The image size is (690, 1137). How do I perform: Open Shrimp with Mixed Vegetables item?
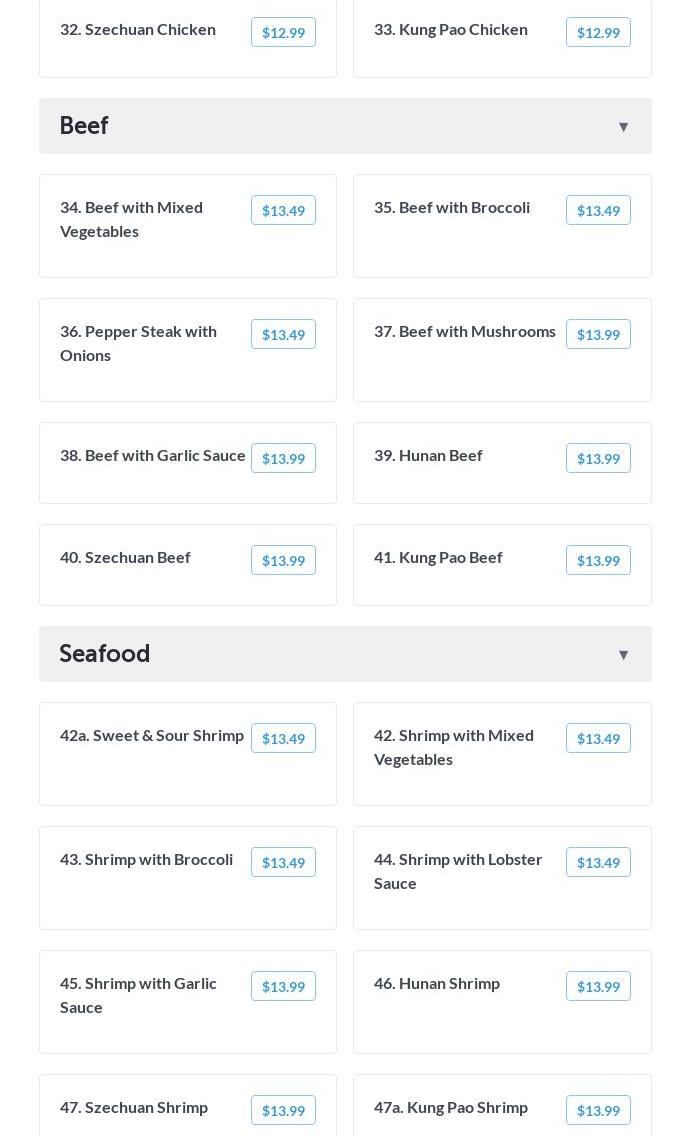[502, 754]
